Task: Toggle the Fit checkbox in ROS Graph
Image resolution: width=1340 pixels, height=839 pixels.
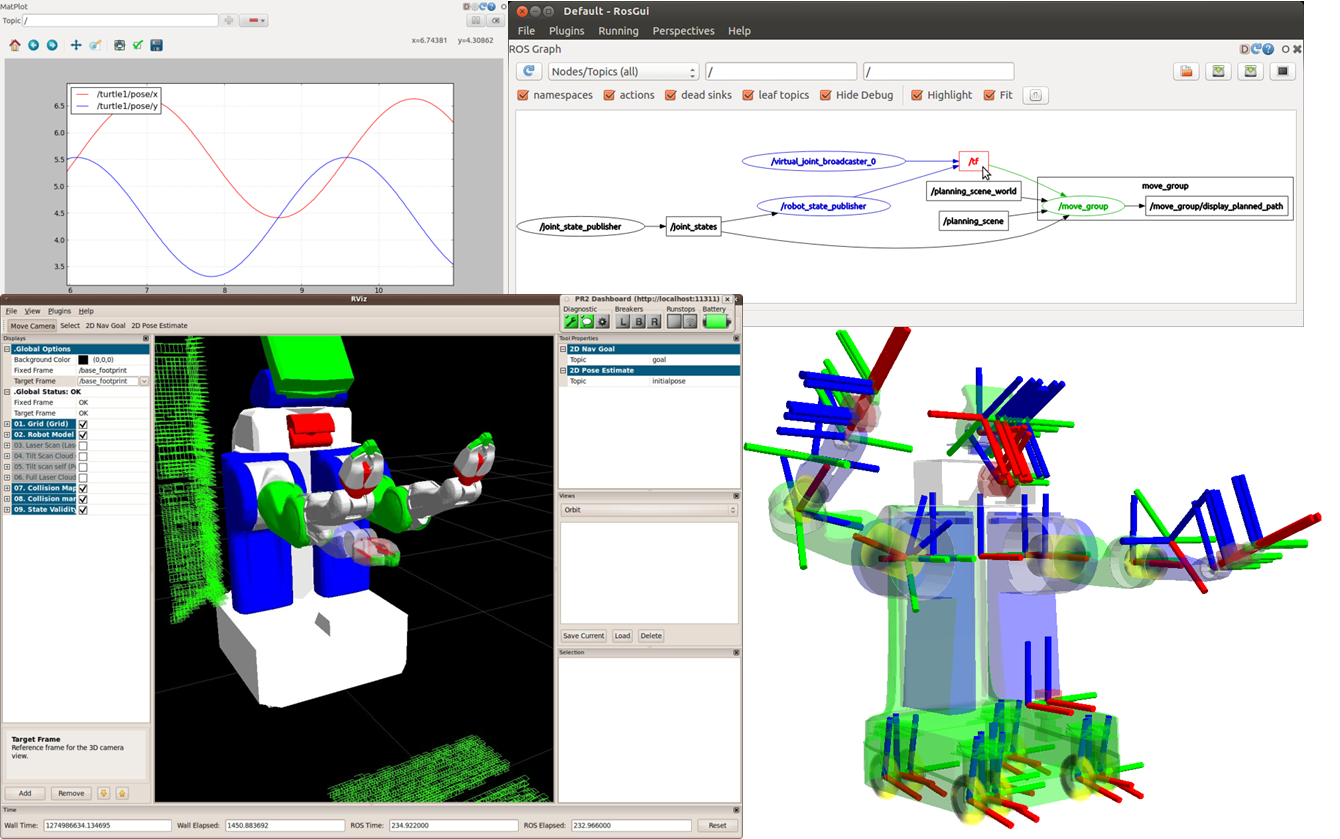Action: pos(990,95)
